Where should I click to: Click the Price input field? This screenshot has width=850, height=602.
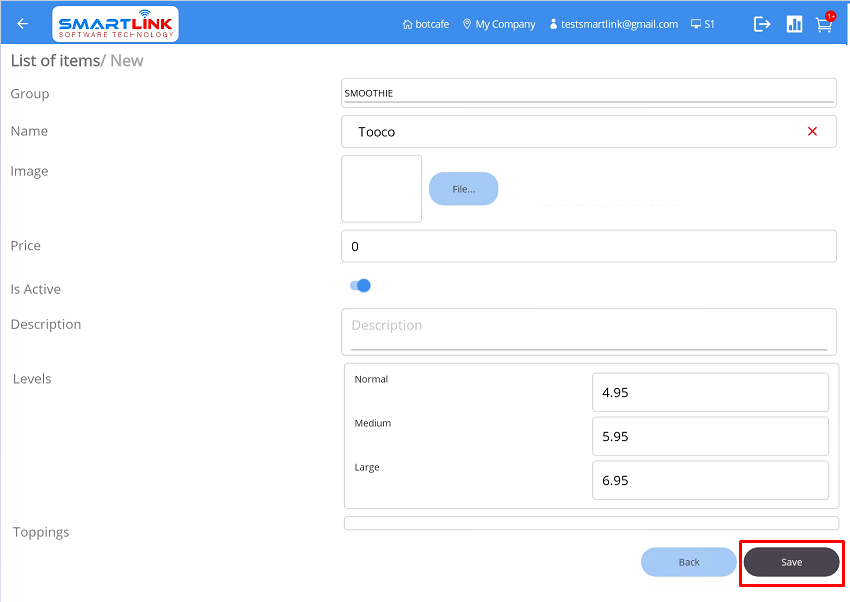[x=588, y=246]
